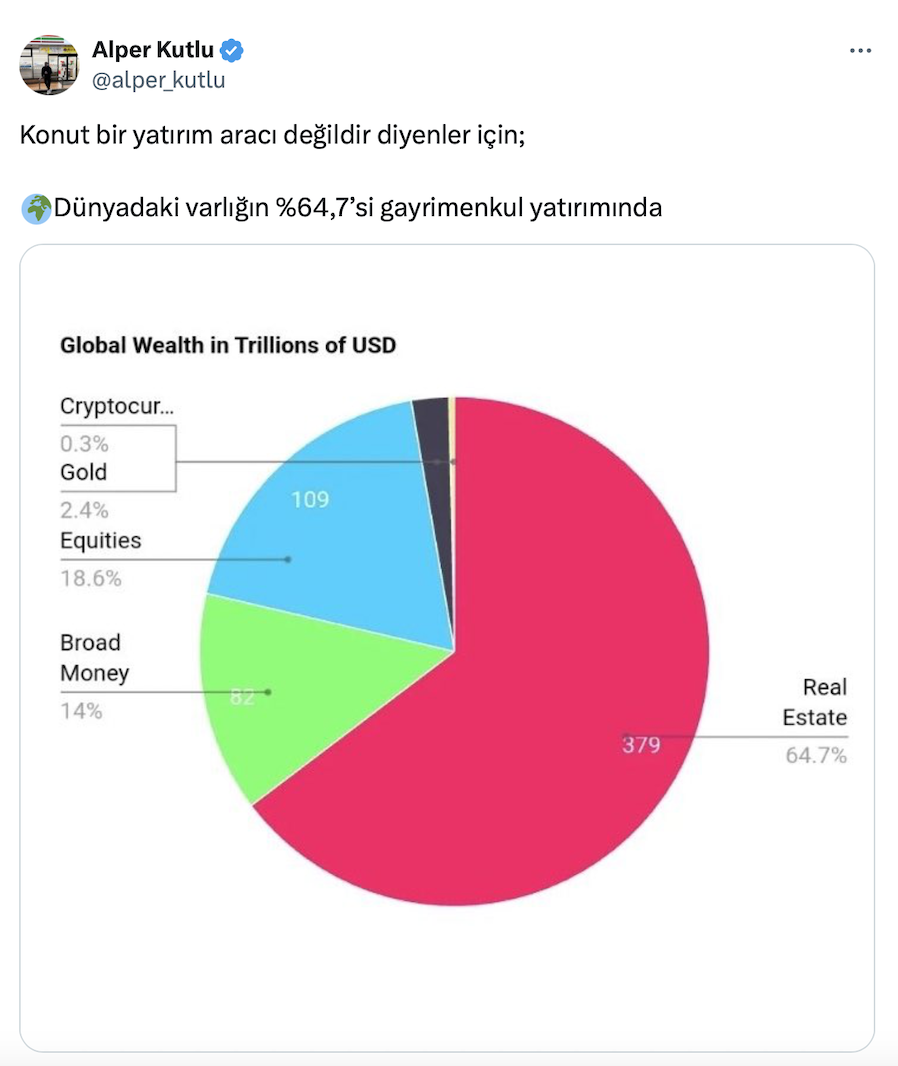Select the dark Gold pie slice
The image size is (898, 1066).
coord(432,430)
